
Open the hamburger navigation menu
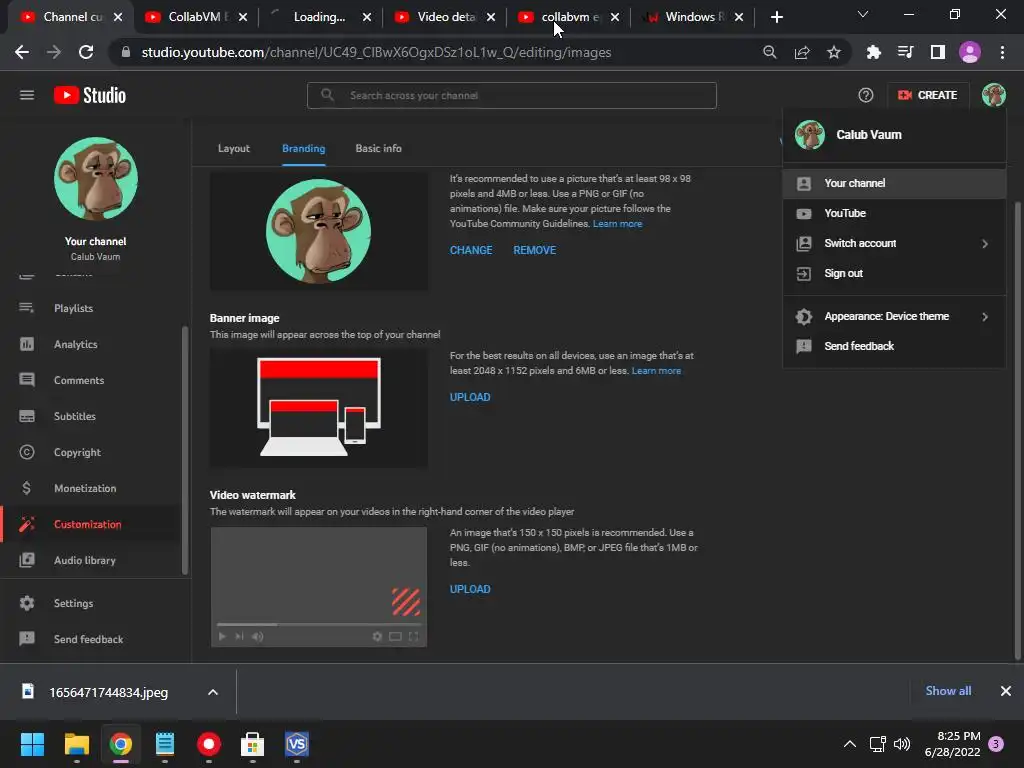pos(27,95)
